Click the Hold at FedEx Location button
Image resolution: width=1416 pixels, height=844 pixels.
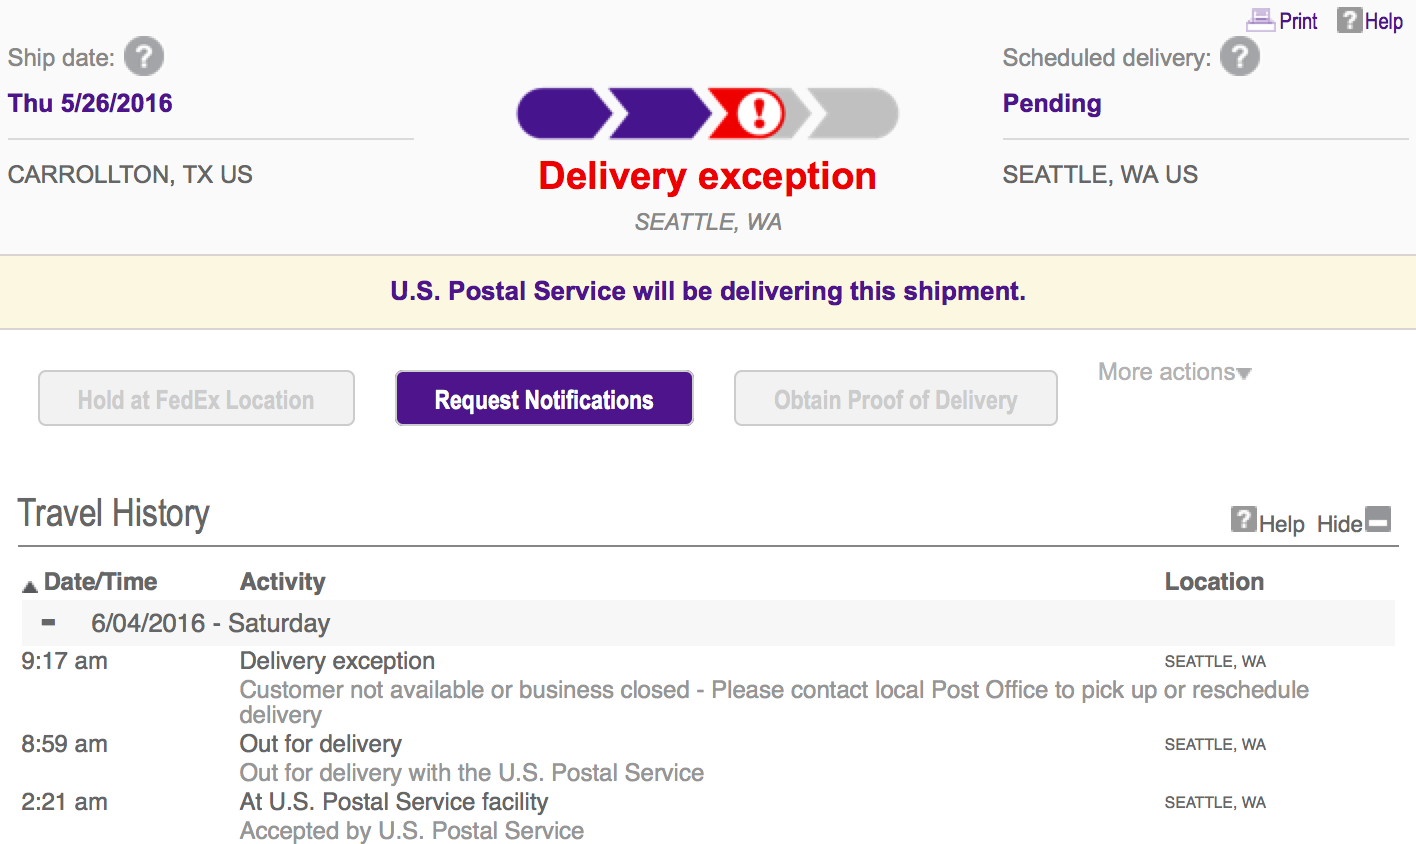(196, 399)
